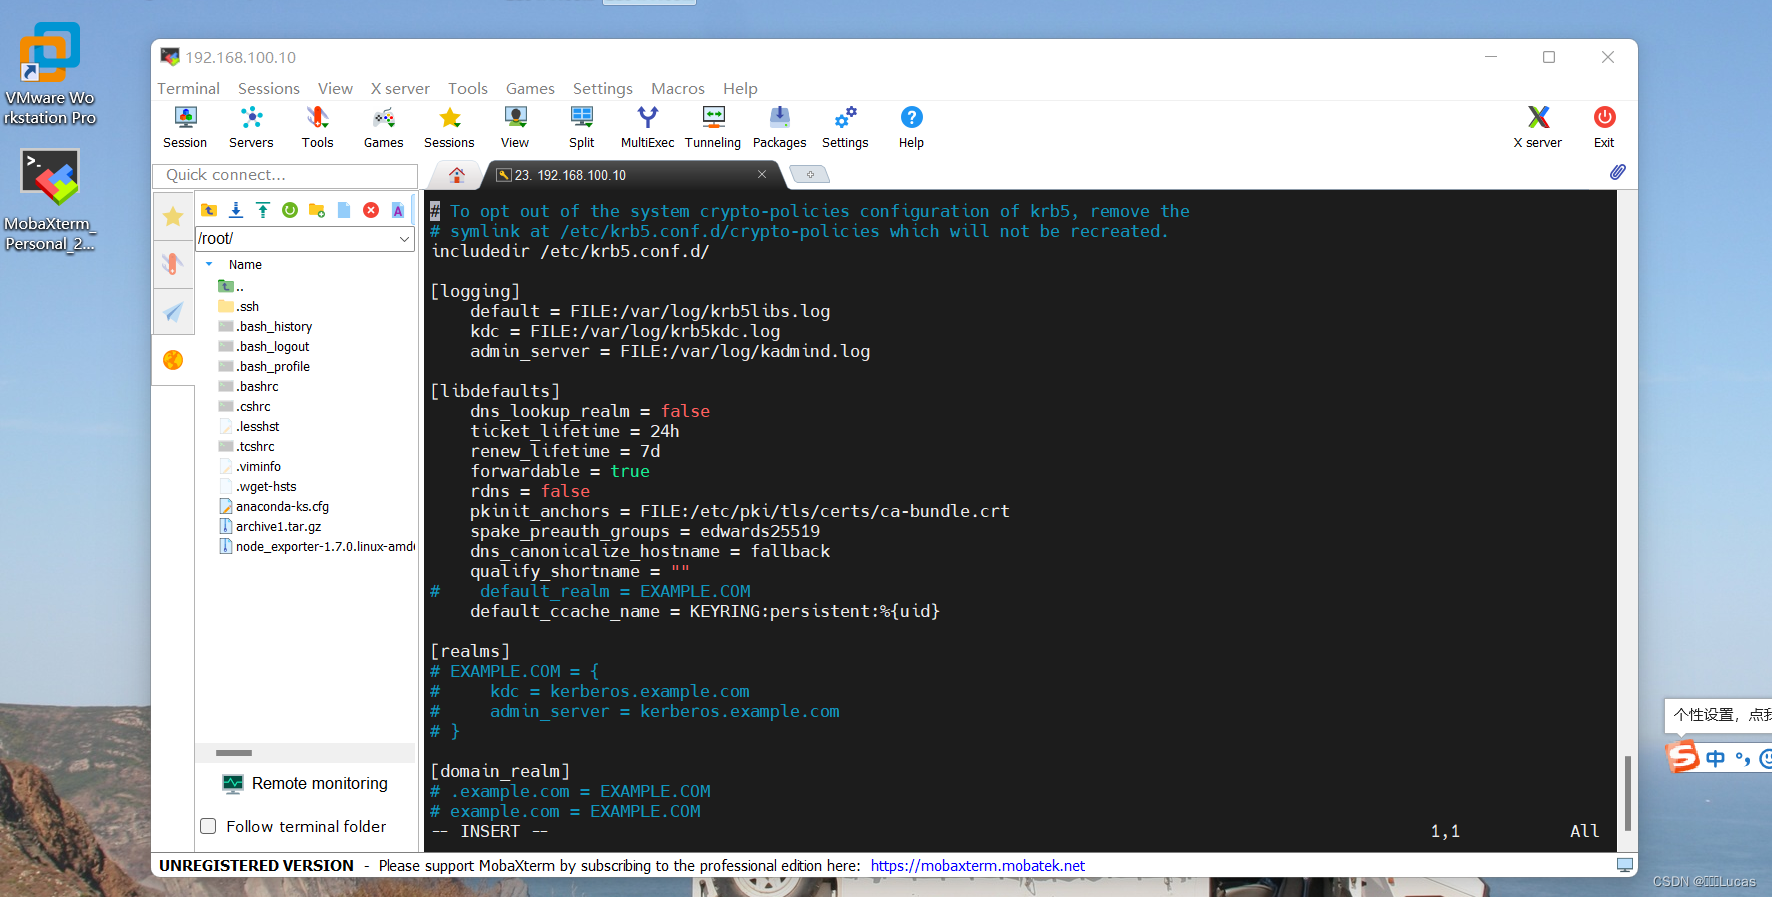Open VMware Workstation Pro desktop icon
The width and height of the screenshot is (1772, 897).
49,74
